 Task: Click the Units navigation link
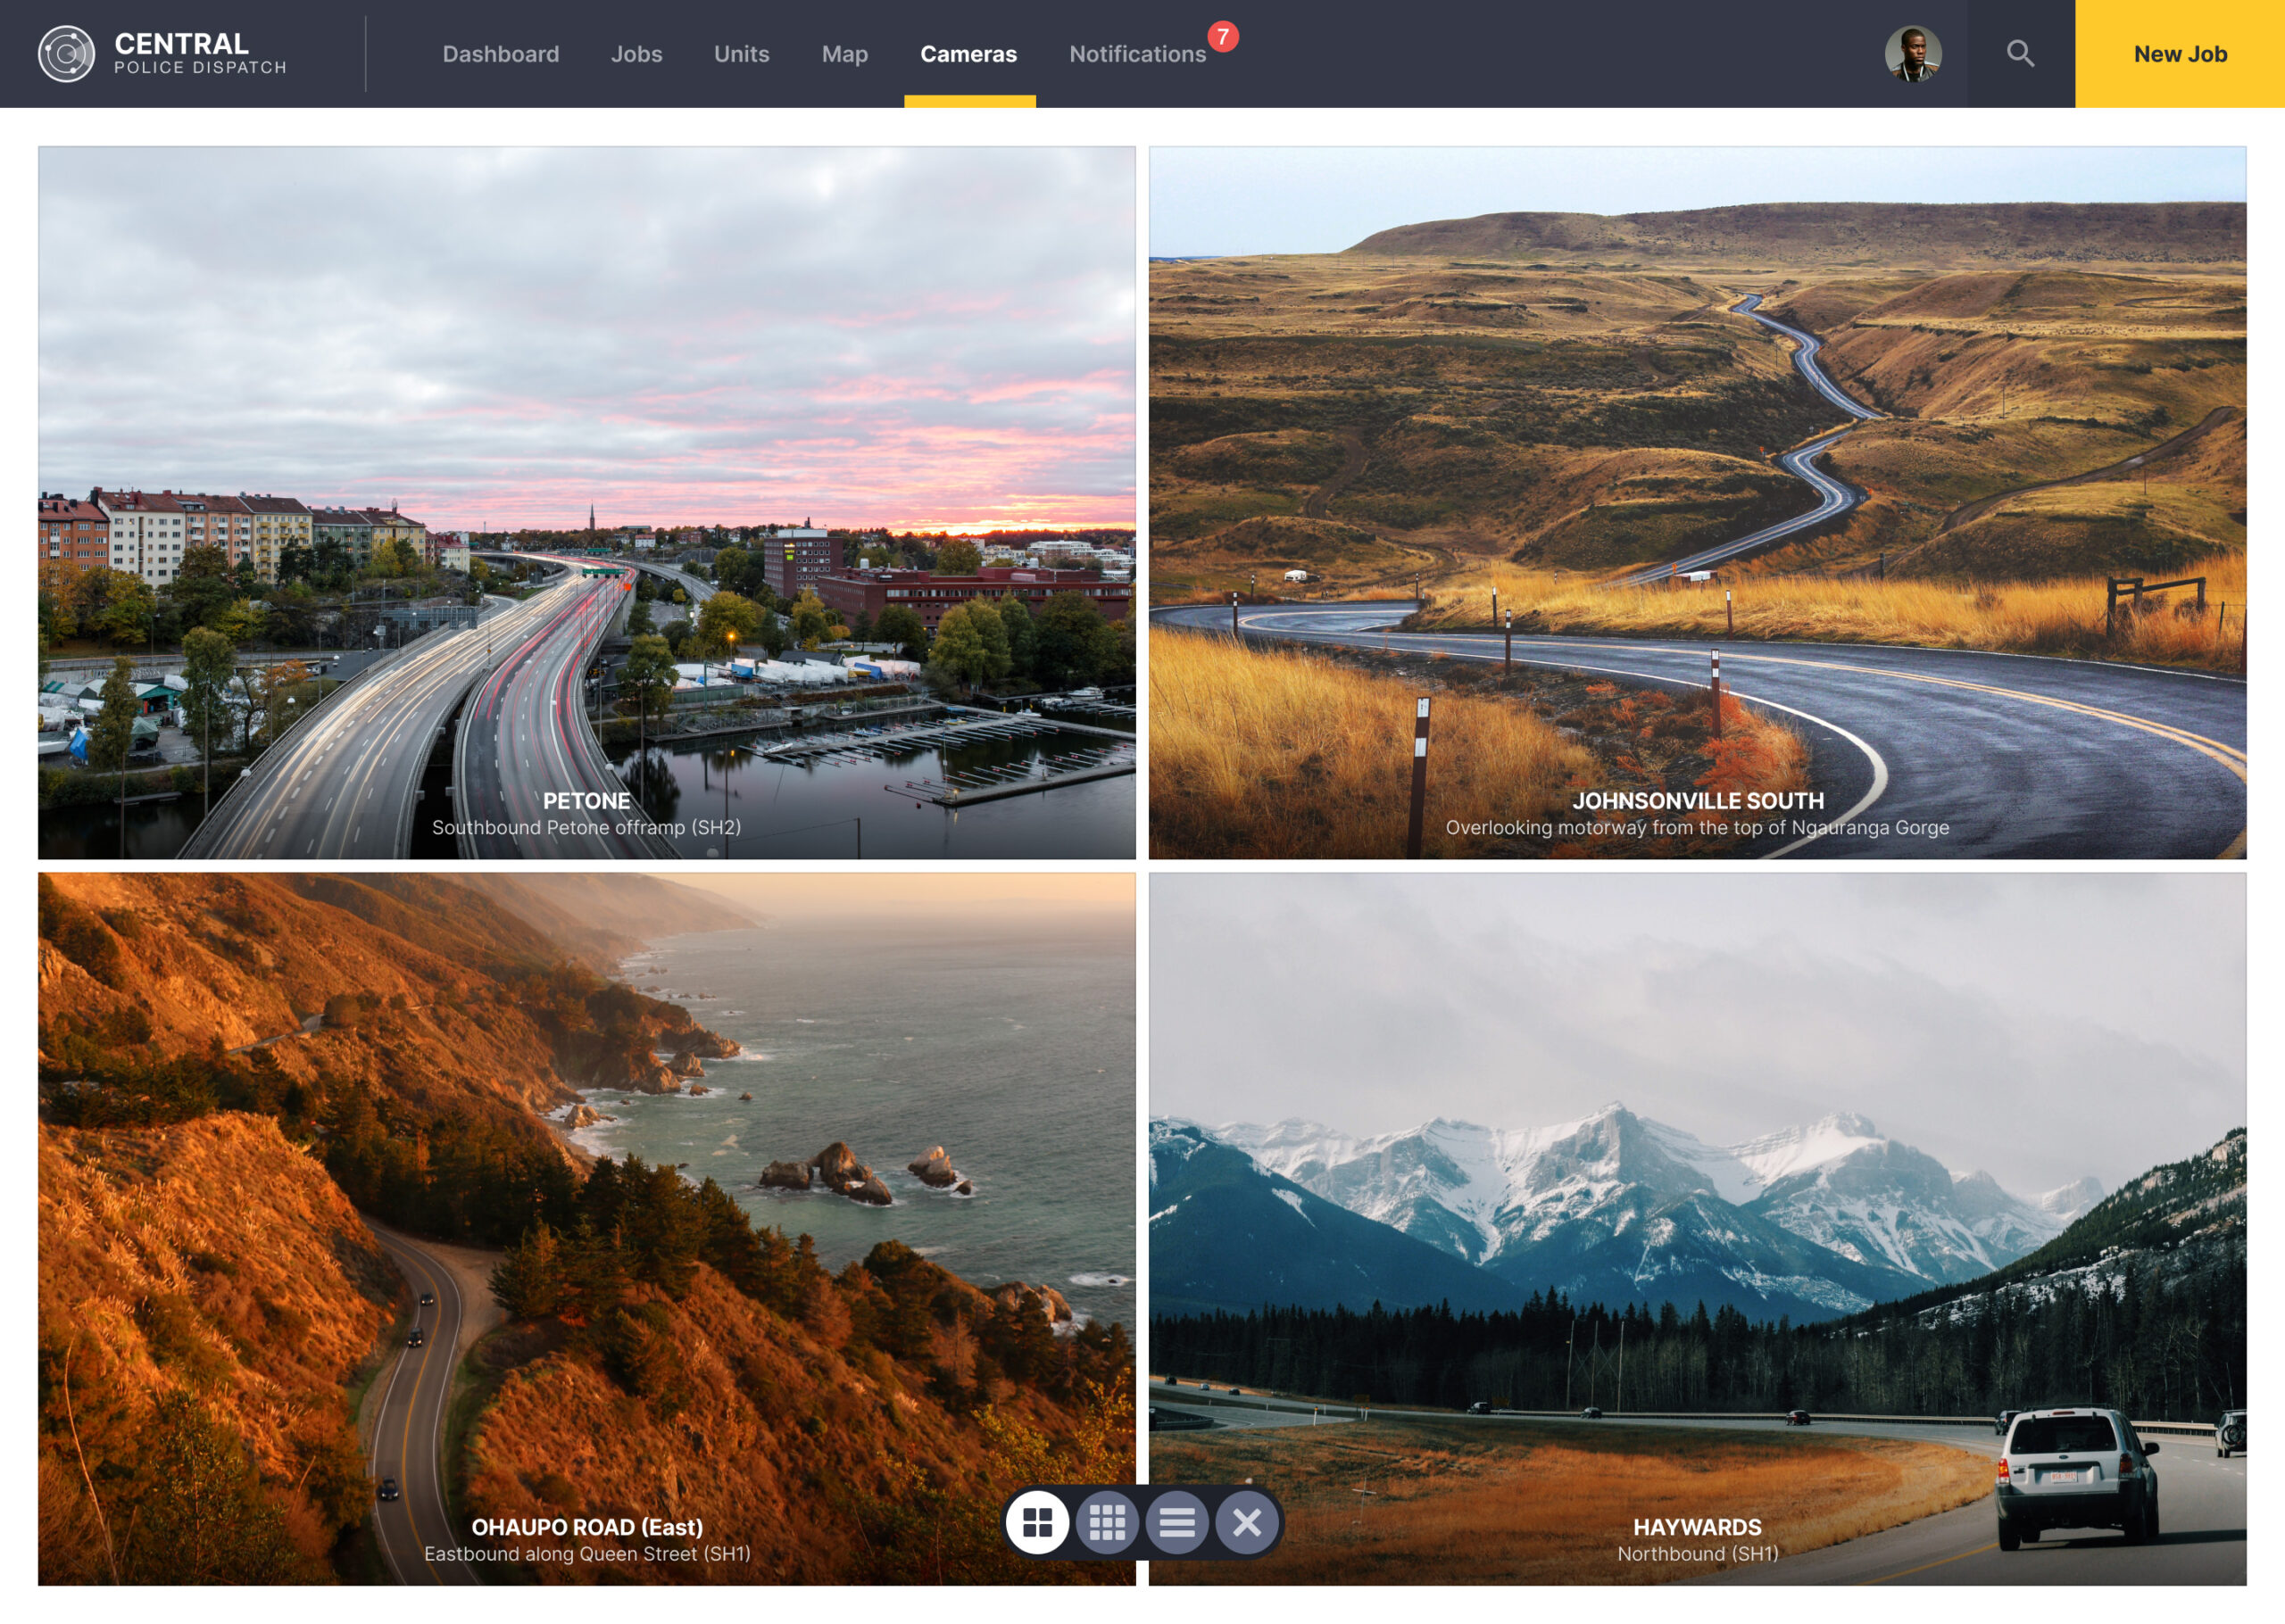point(740,53)
